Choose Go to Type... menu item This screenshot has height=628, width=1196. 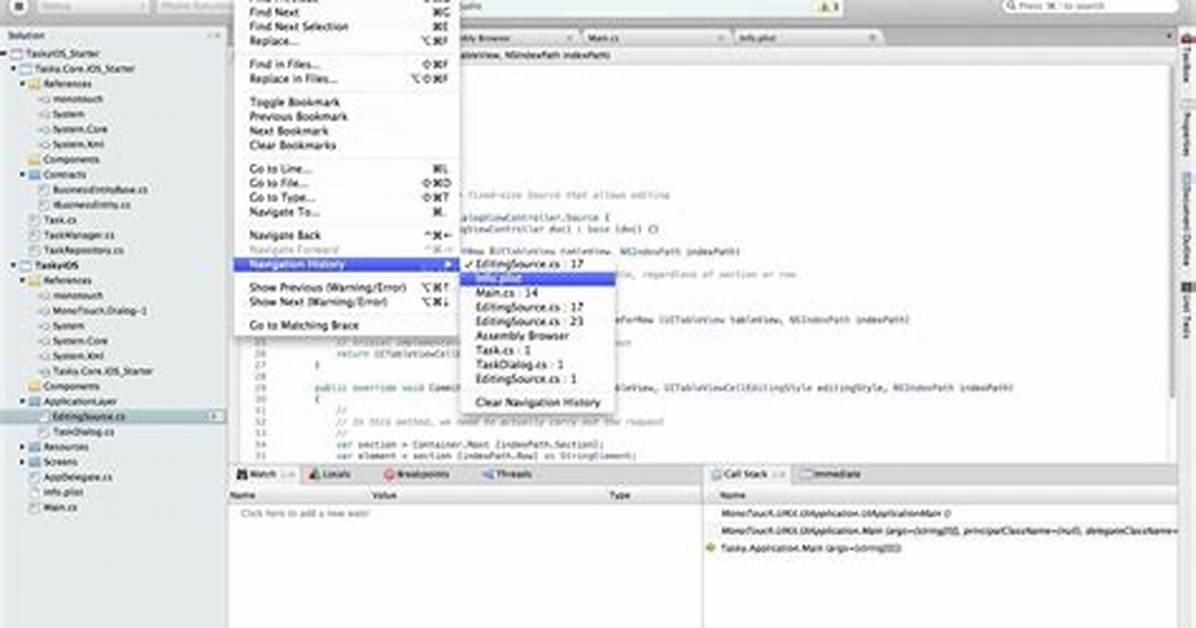(x=349, y=198)
